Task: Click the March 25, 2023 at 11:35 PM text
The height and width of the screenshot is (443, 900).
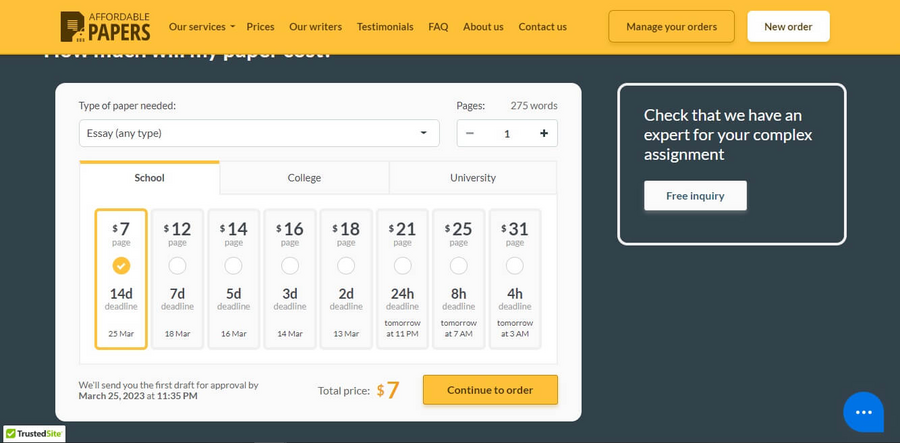Action: pyautogui.click(x=138, y=396)
